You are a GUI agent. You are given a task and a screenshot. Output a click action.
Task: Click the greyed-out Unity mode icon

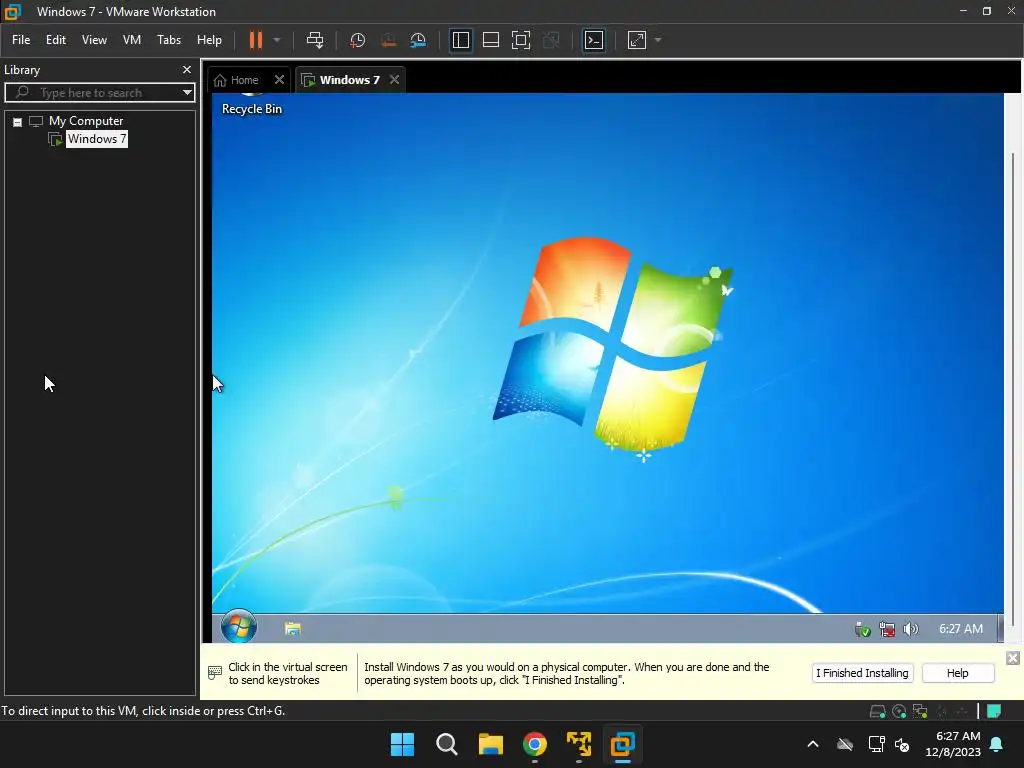(551, 40)
